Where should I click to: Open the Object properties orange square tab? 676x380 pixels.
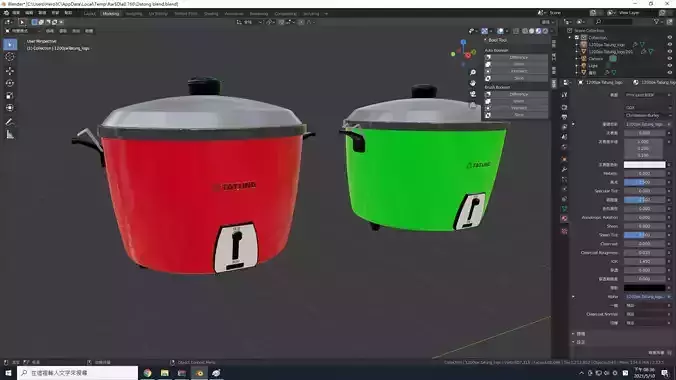coord(564,159)
